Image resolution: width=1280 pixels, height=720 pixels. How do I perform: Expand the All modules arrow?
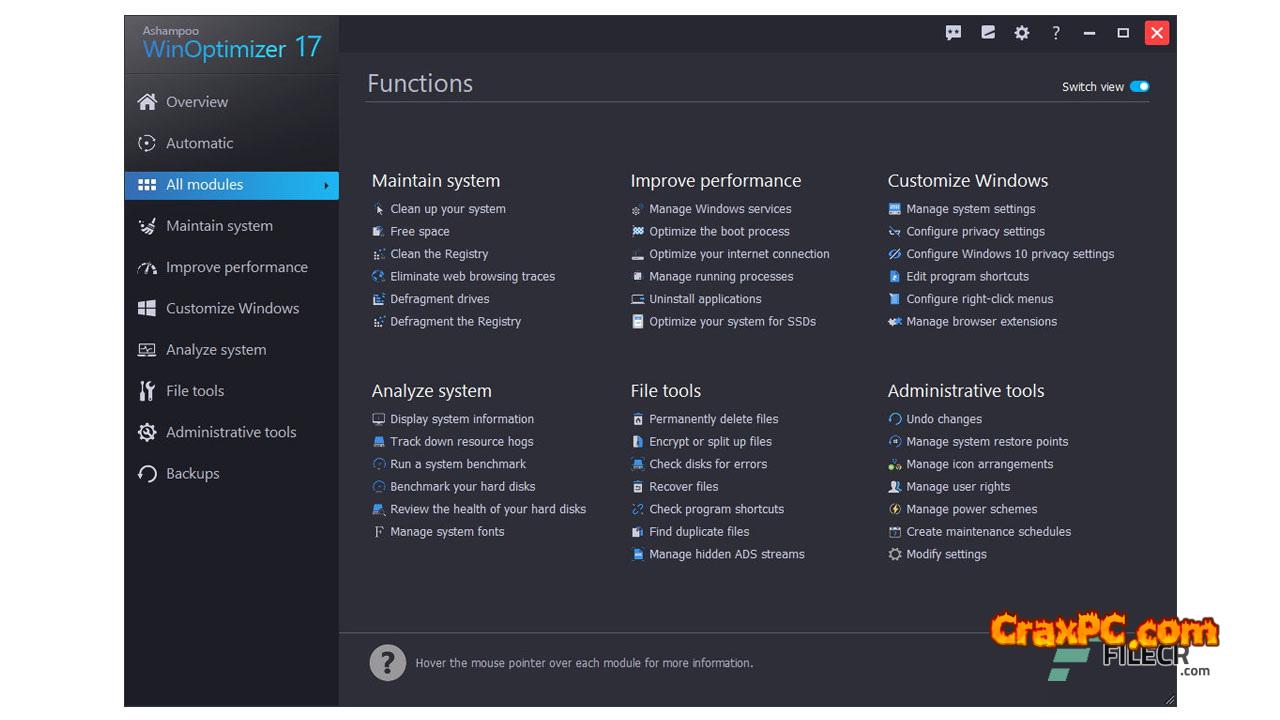[326, 185]
